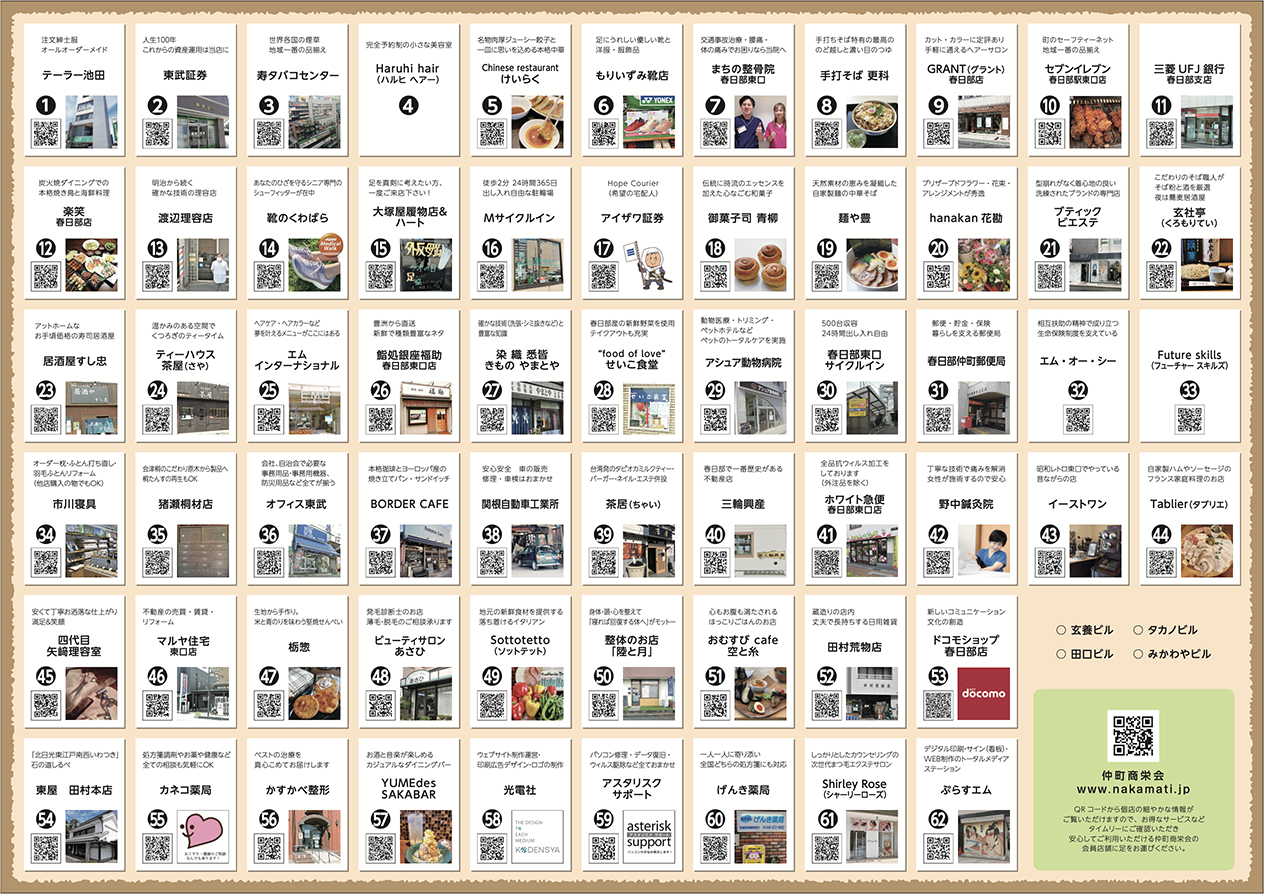This screenshot has width=1264, height=894.
Task: Click the shop name 春日部仲町郵便局
Action: 965,361
